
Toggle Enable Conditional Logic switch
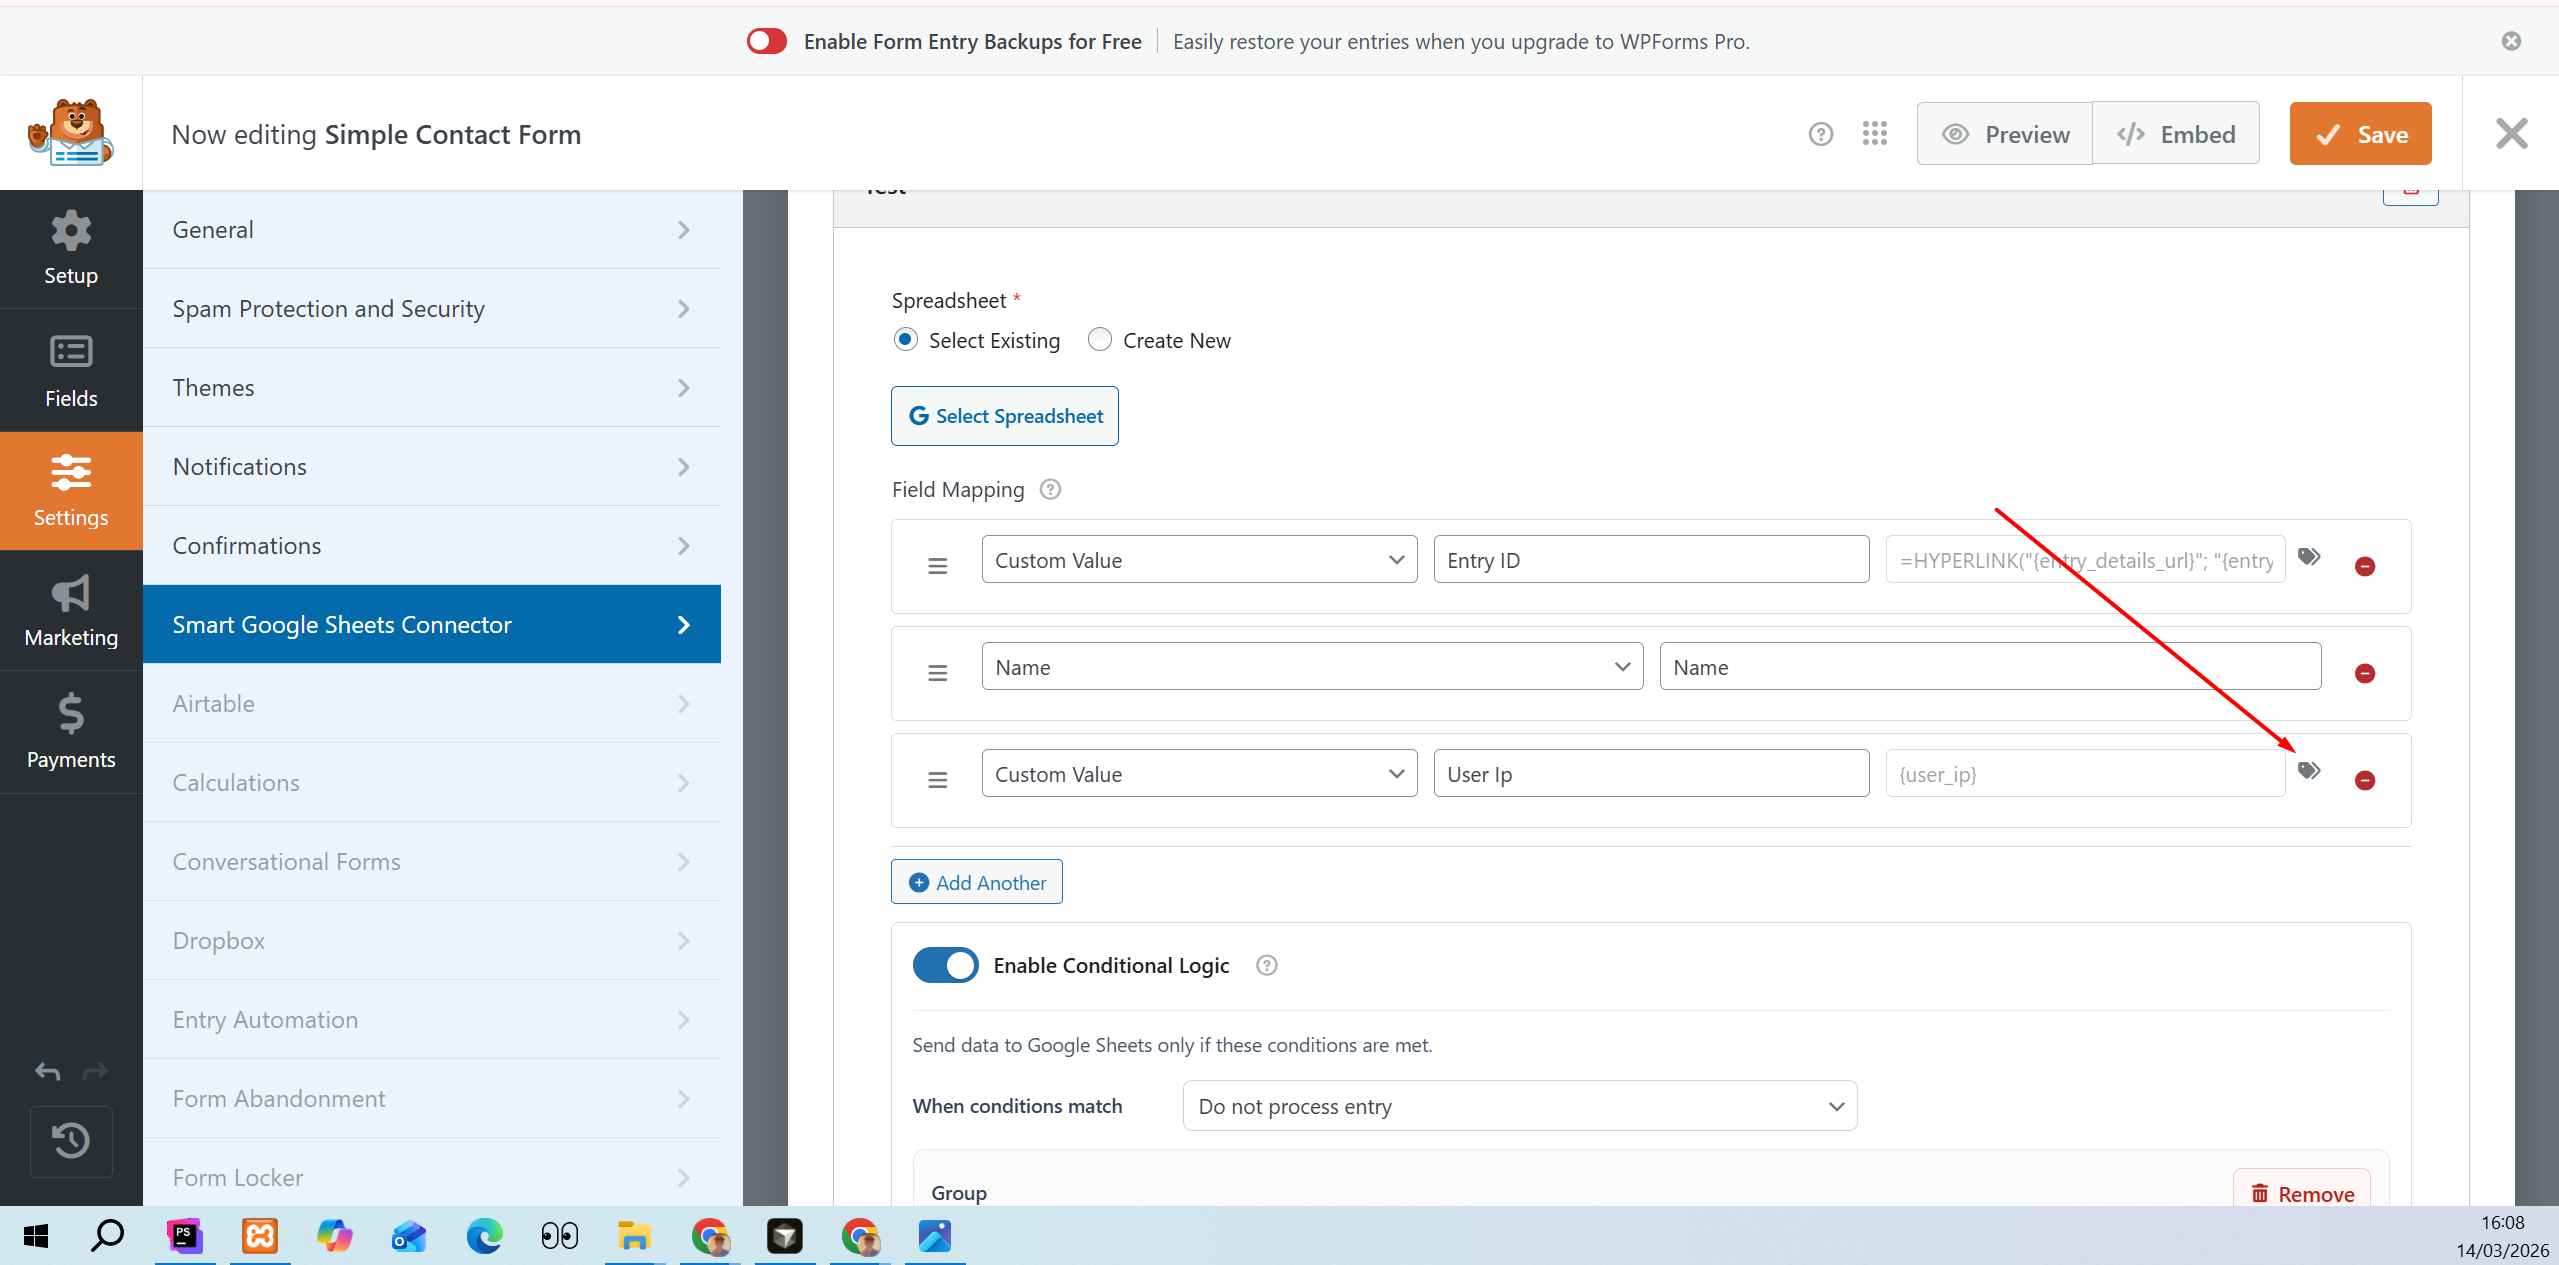click(x=945, y=966)
